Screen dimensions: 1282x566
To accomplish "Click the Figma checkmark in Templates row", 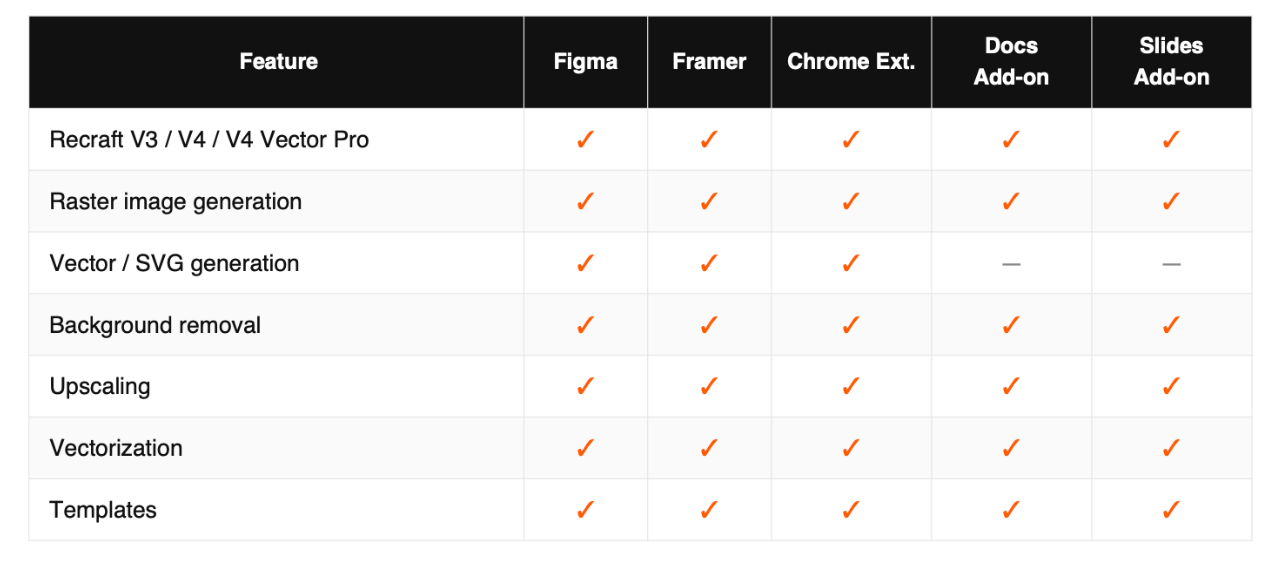I will 586,510.
